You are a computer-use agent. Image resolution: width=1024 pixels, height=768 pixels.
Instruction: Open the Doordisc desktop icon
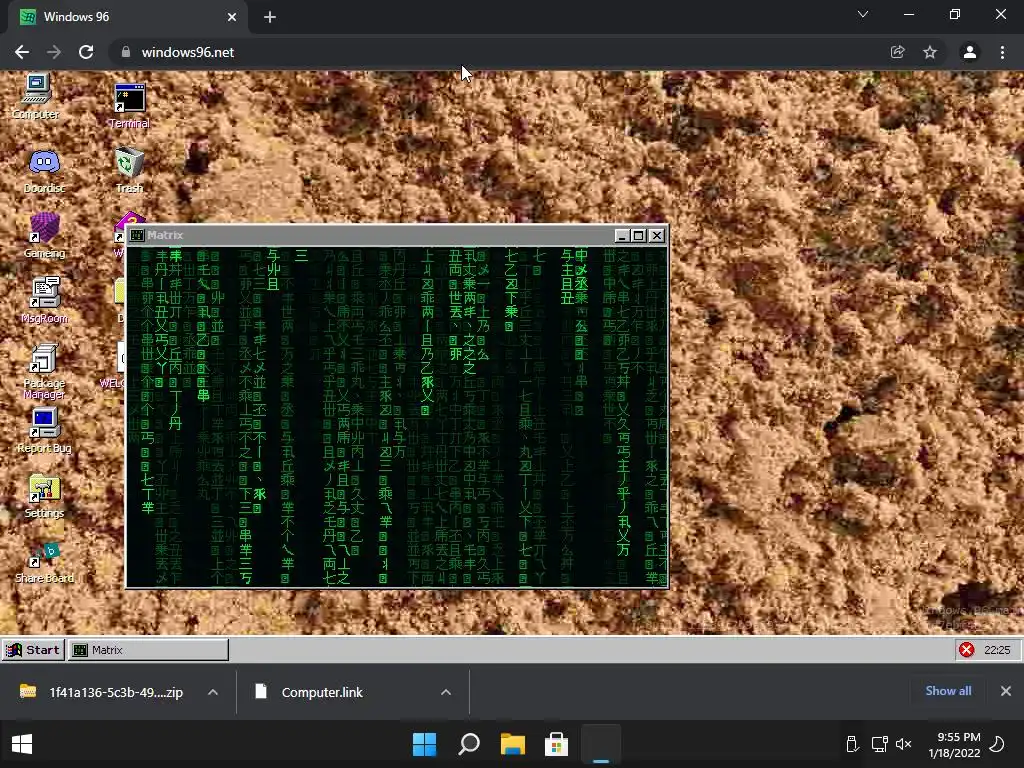pos(44,170)
